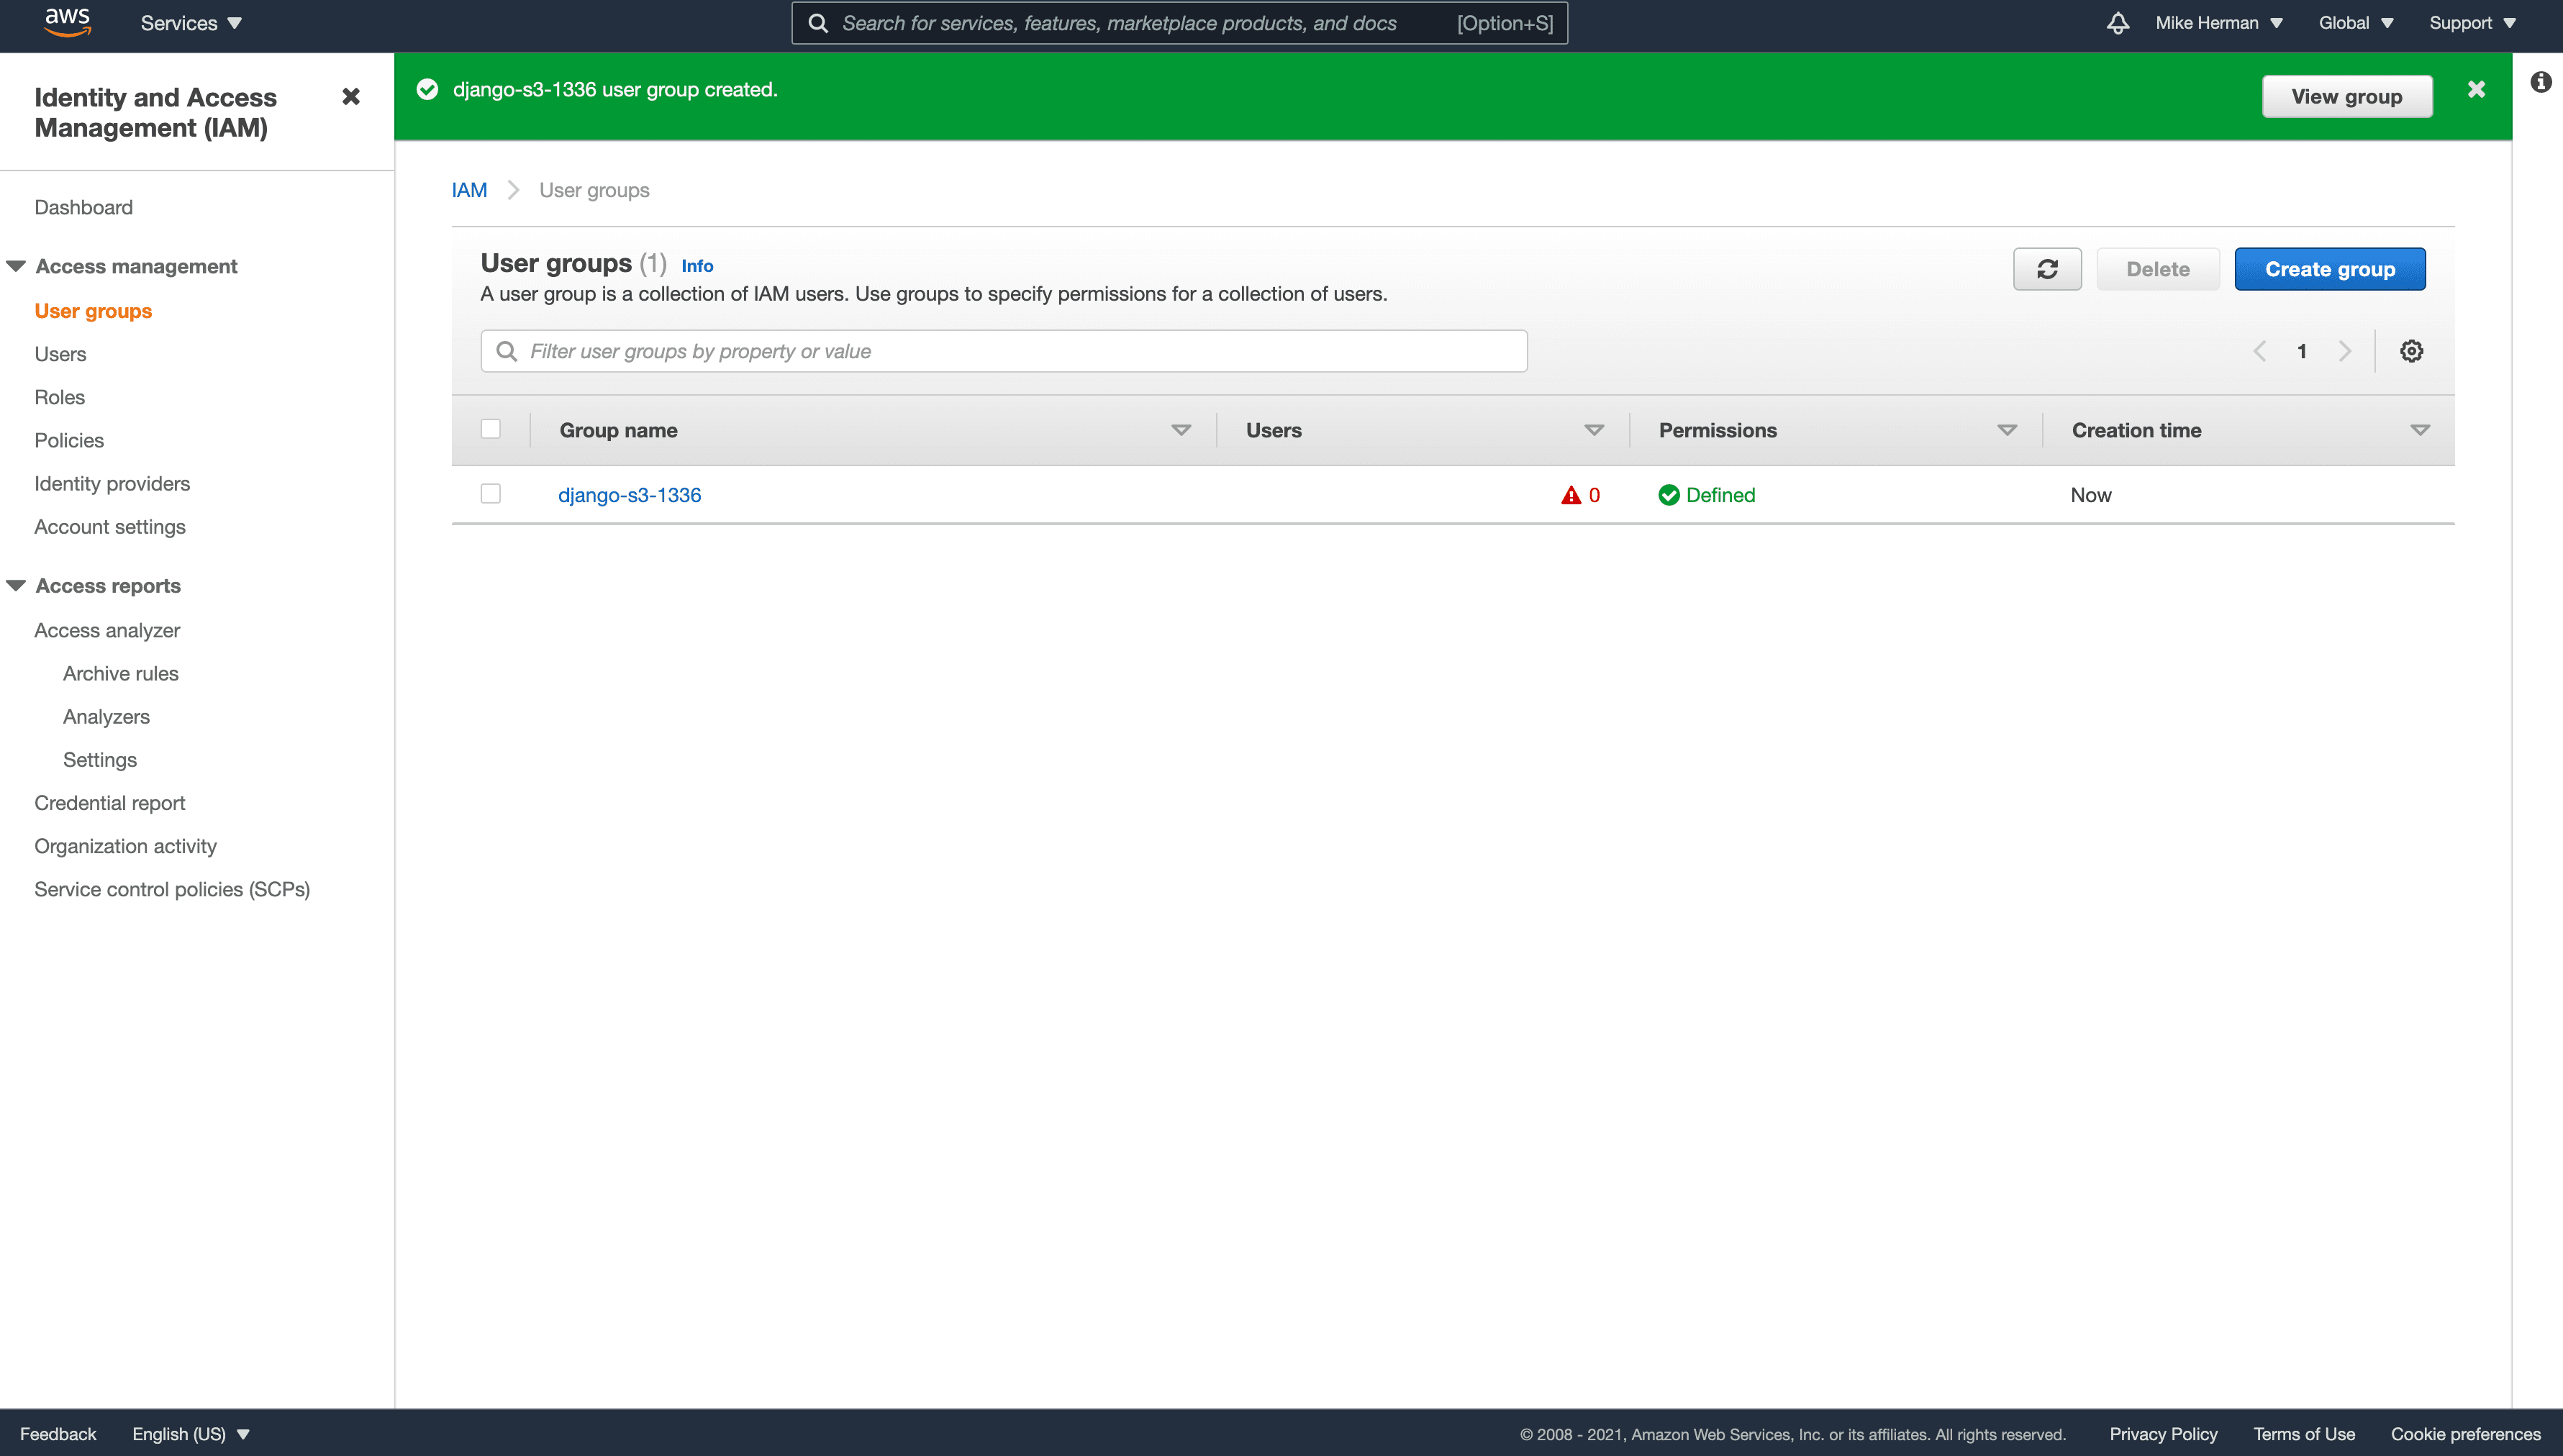Screen dimensions: 2563x1456
Task: Sort by Permissions column arrow
Action: click(2007, 430)
